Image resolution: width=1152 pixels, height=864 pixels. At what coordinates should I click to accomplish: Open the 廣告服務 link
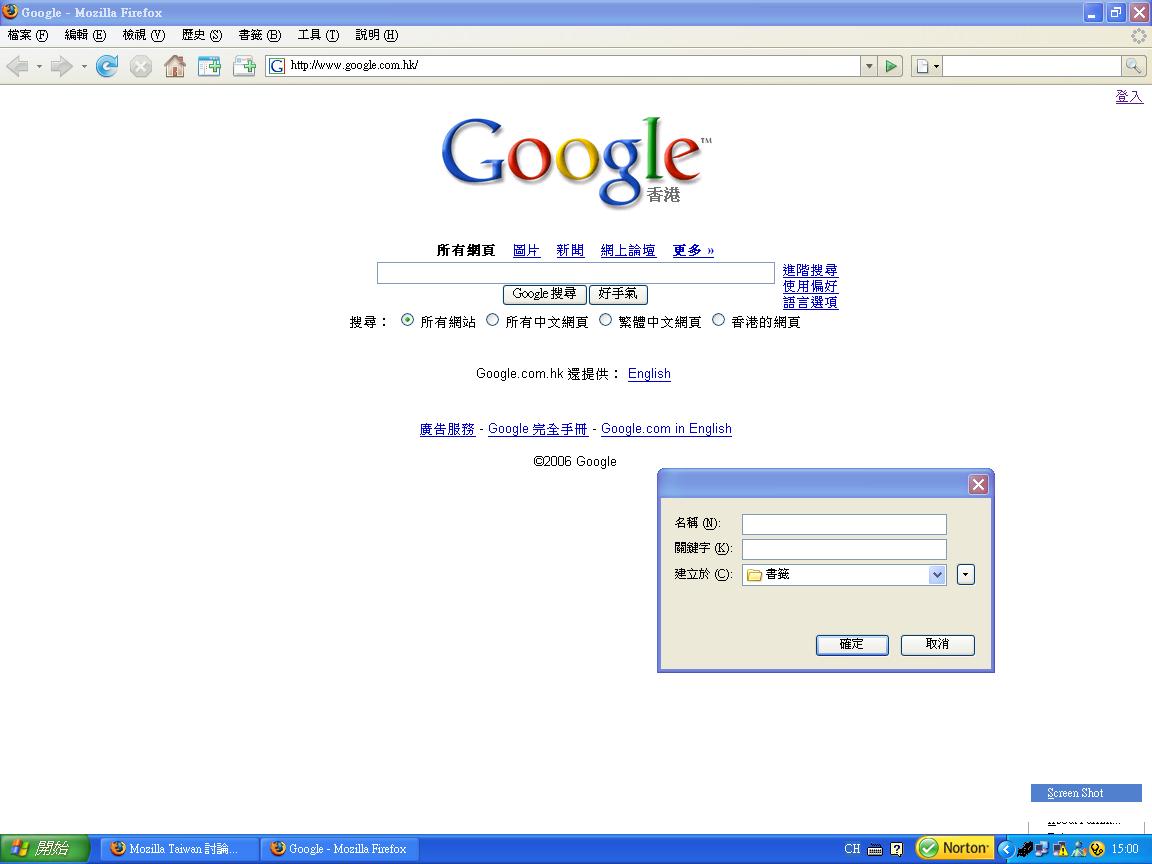(x=447, y=429)
